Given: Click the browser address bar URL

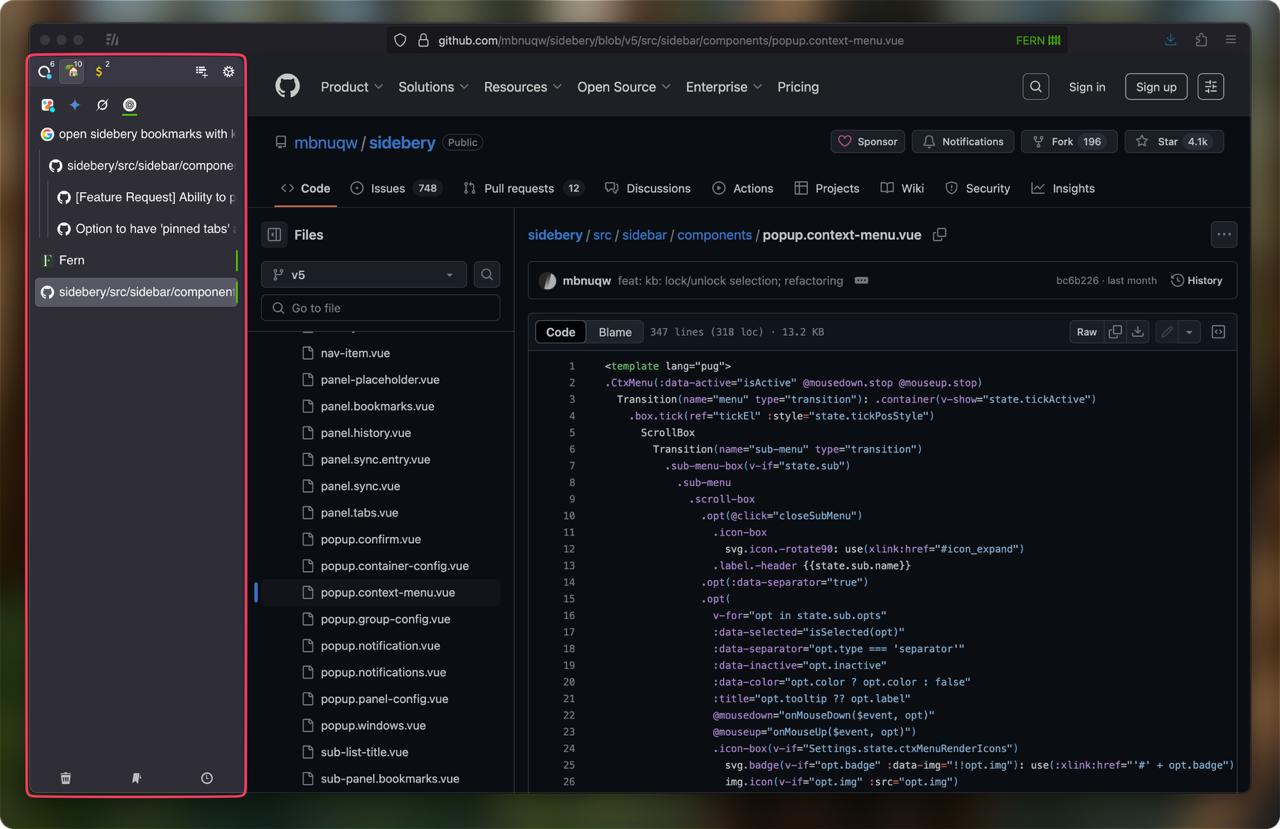Looking at the screenshot, I should coord(671,40).
